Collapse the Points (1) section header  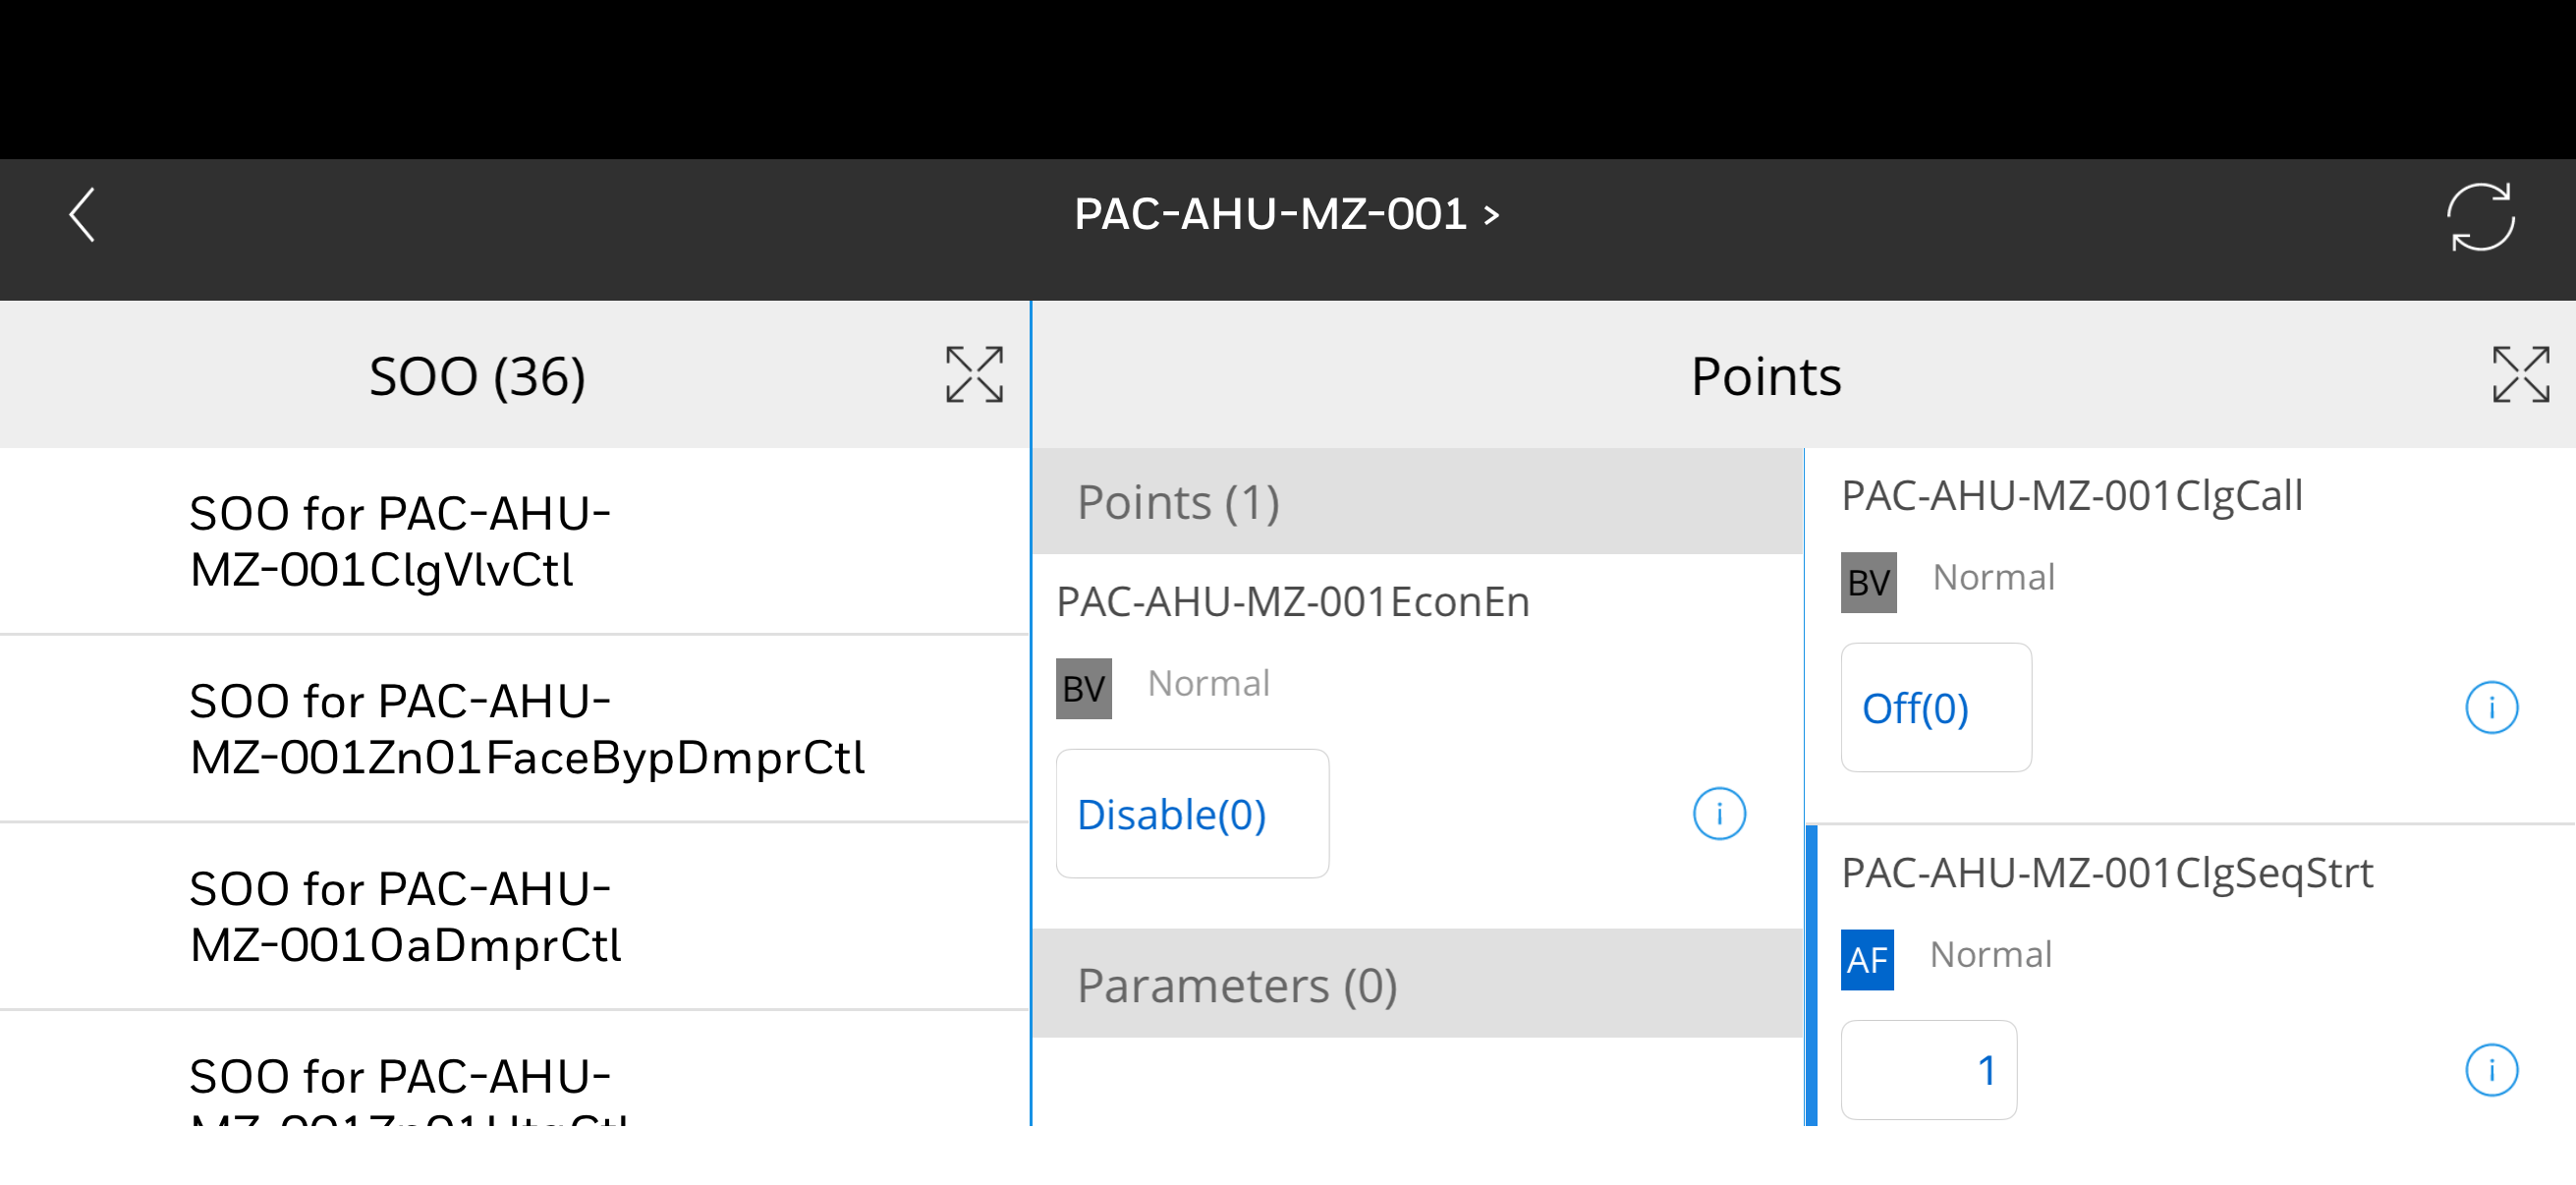click(1418, 501)
